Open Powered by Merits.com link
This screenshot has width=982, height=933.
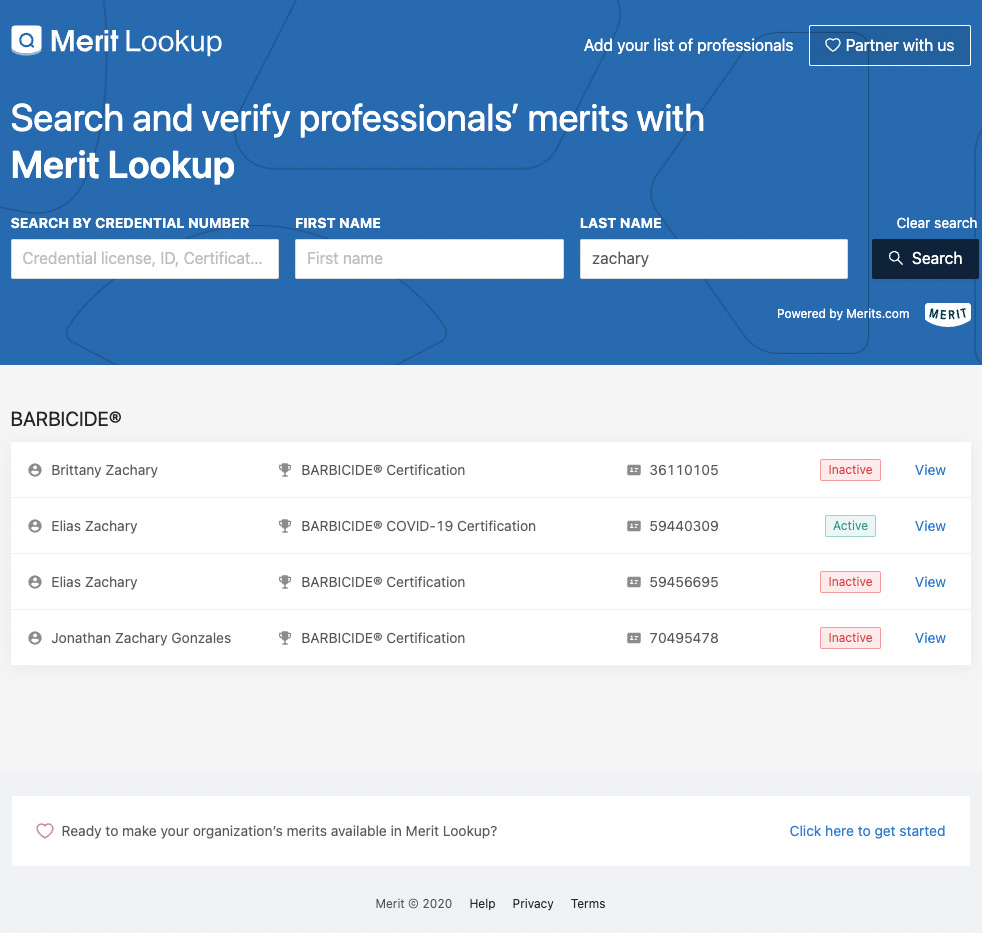pyautogui.click(x=843, y=314)
